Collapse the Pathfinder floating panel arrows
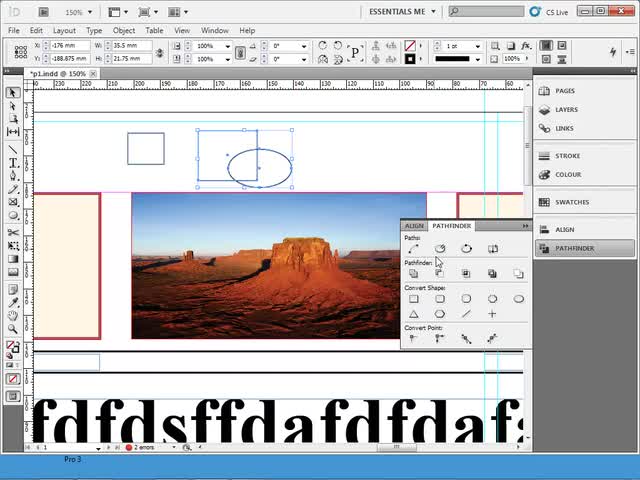Screen dimensions: 640x480 coord(525,226)
